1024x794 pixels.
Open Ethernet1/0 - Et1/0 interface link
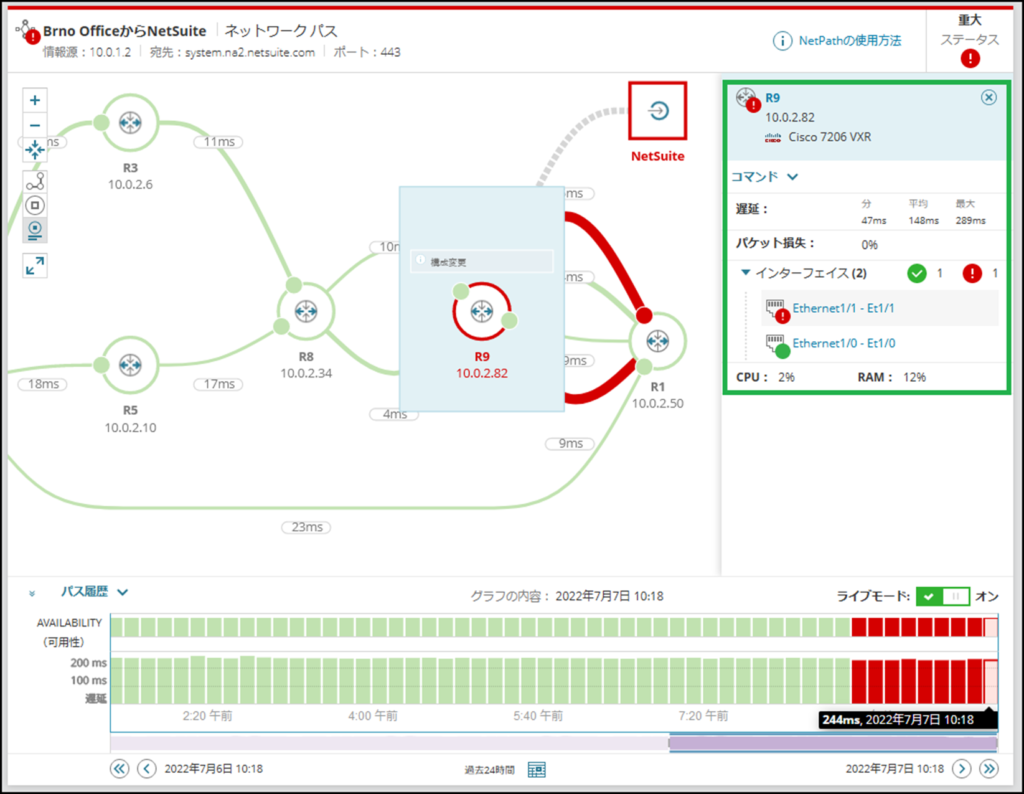click(844, 343)
